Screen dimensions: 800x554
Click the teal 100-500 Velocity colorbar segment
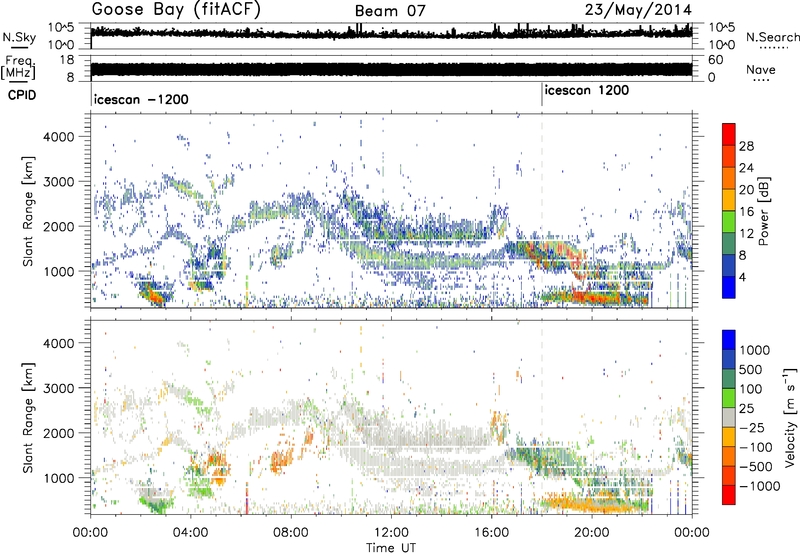pyautogui.click(x=729, y=379)
